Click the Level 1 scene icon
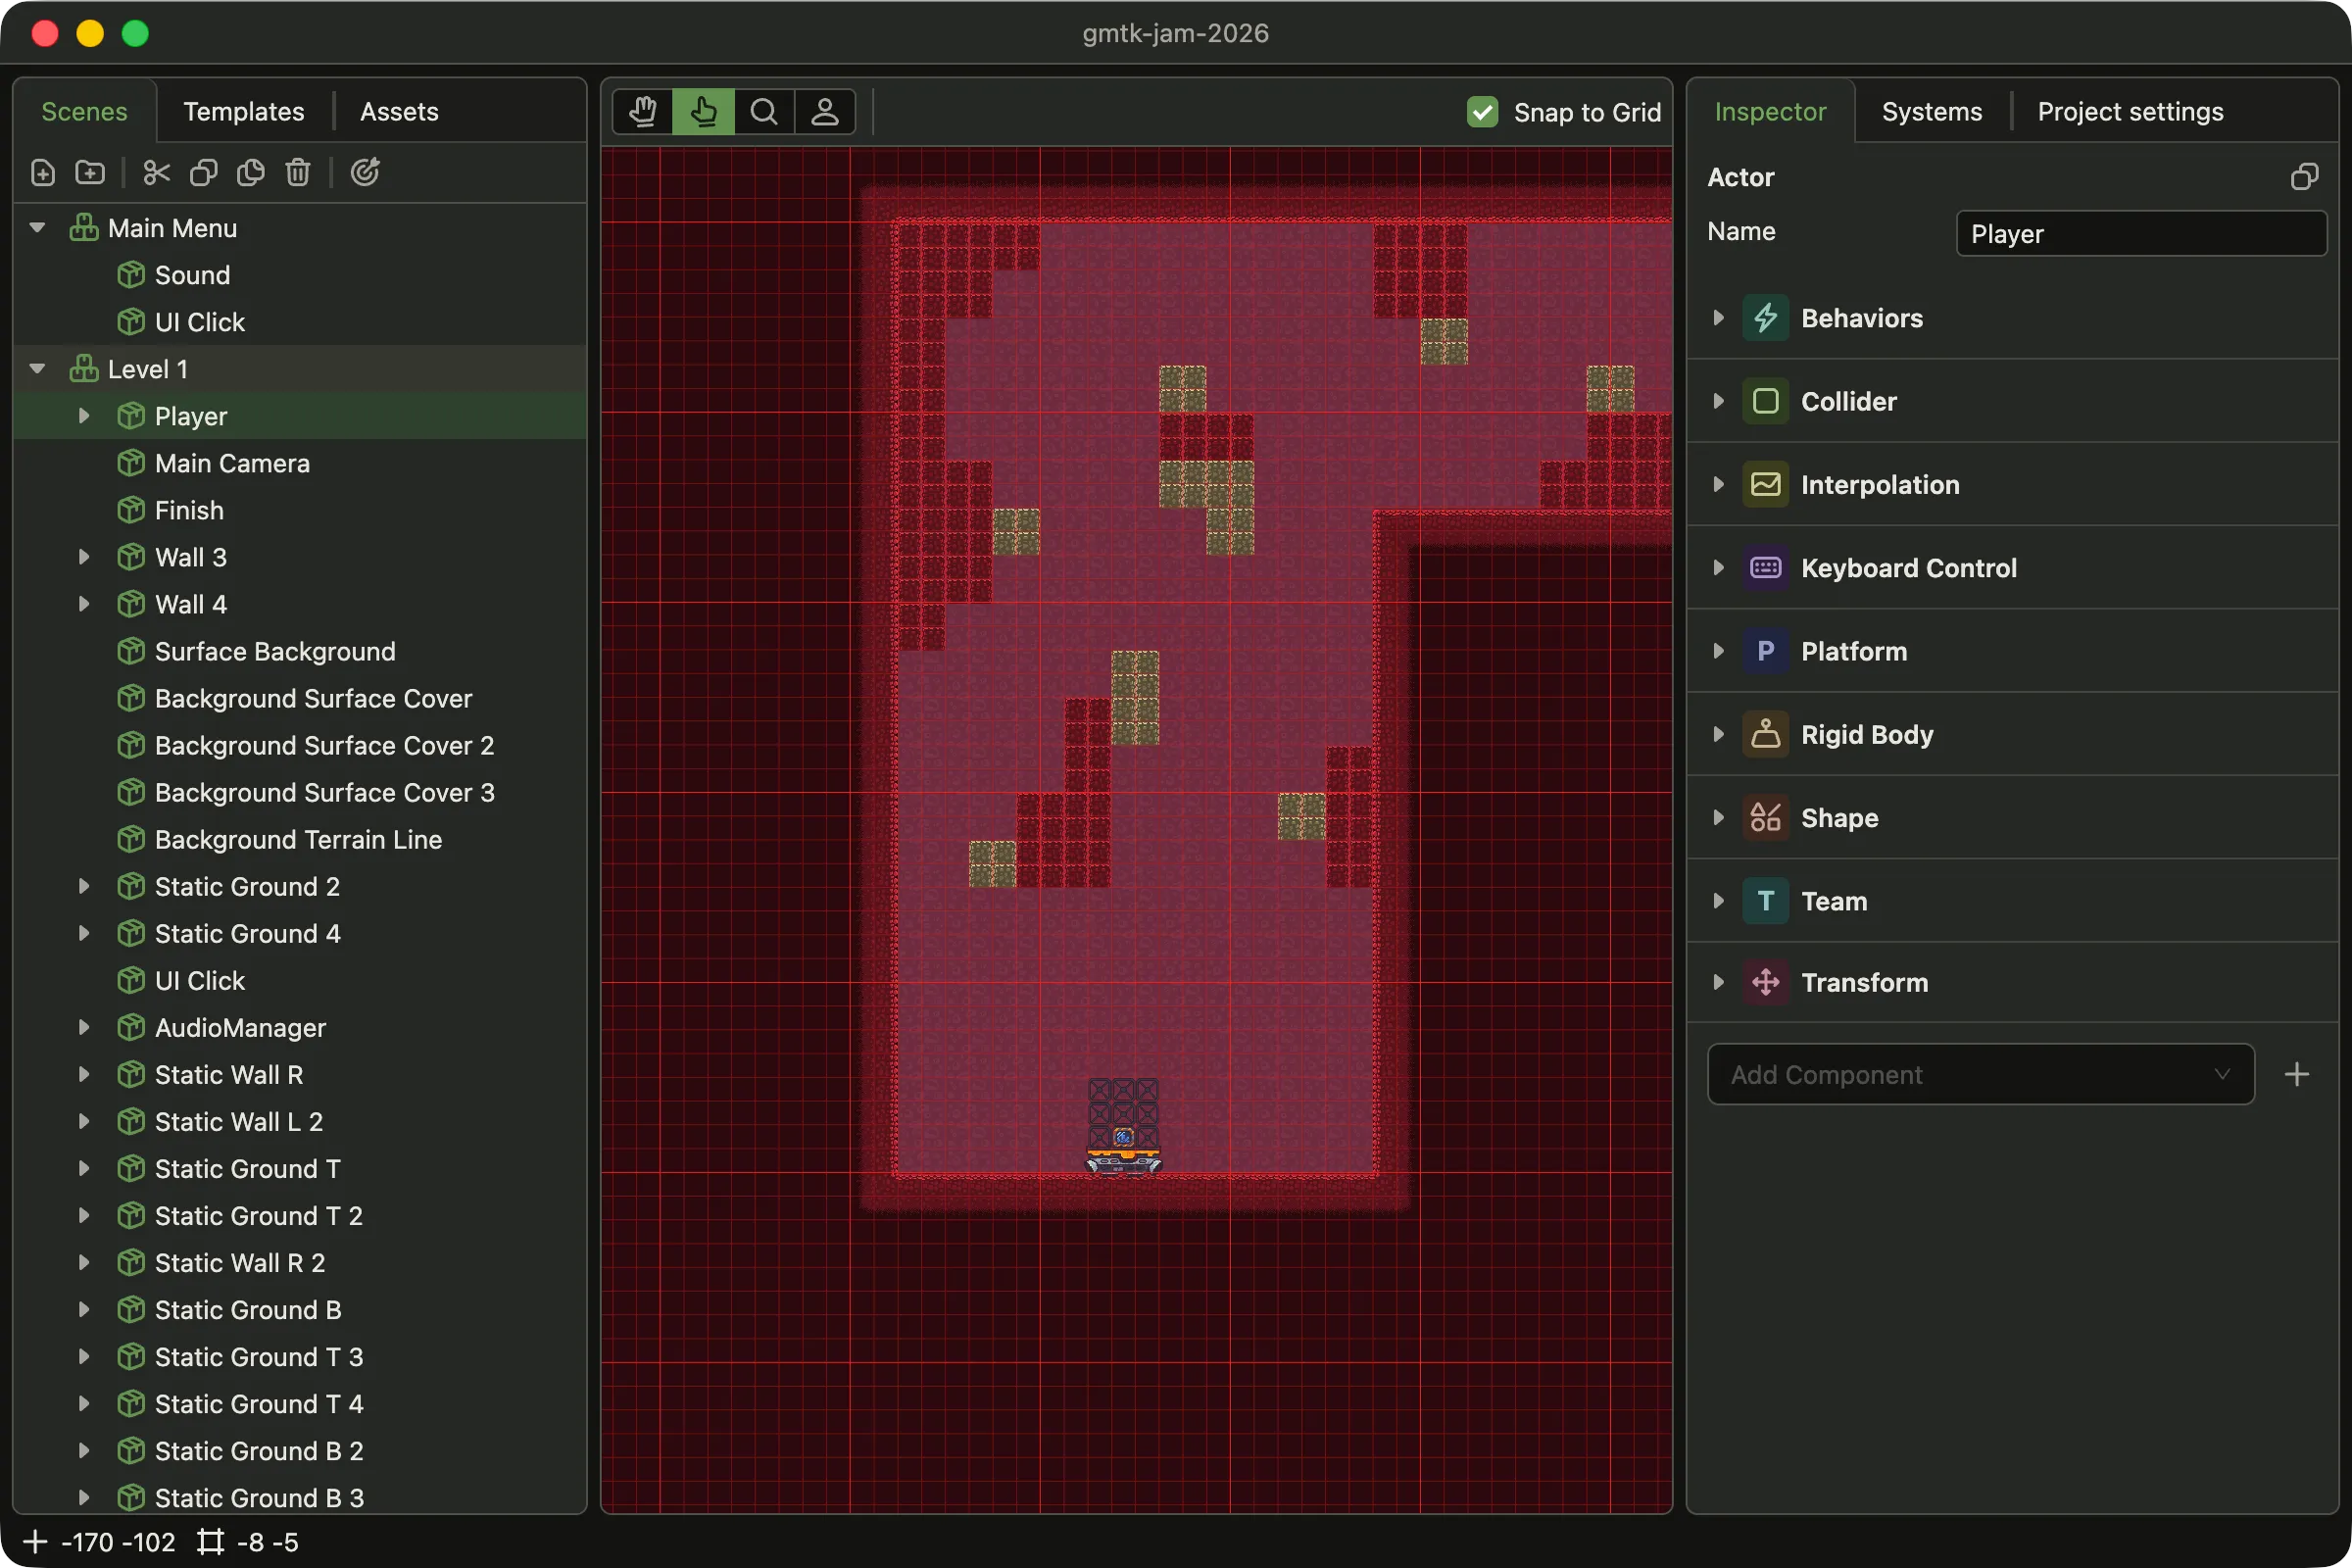Viewport: 2352px width, 1568px height. pos(84,369)
